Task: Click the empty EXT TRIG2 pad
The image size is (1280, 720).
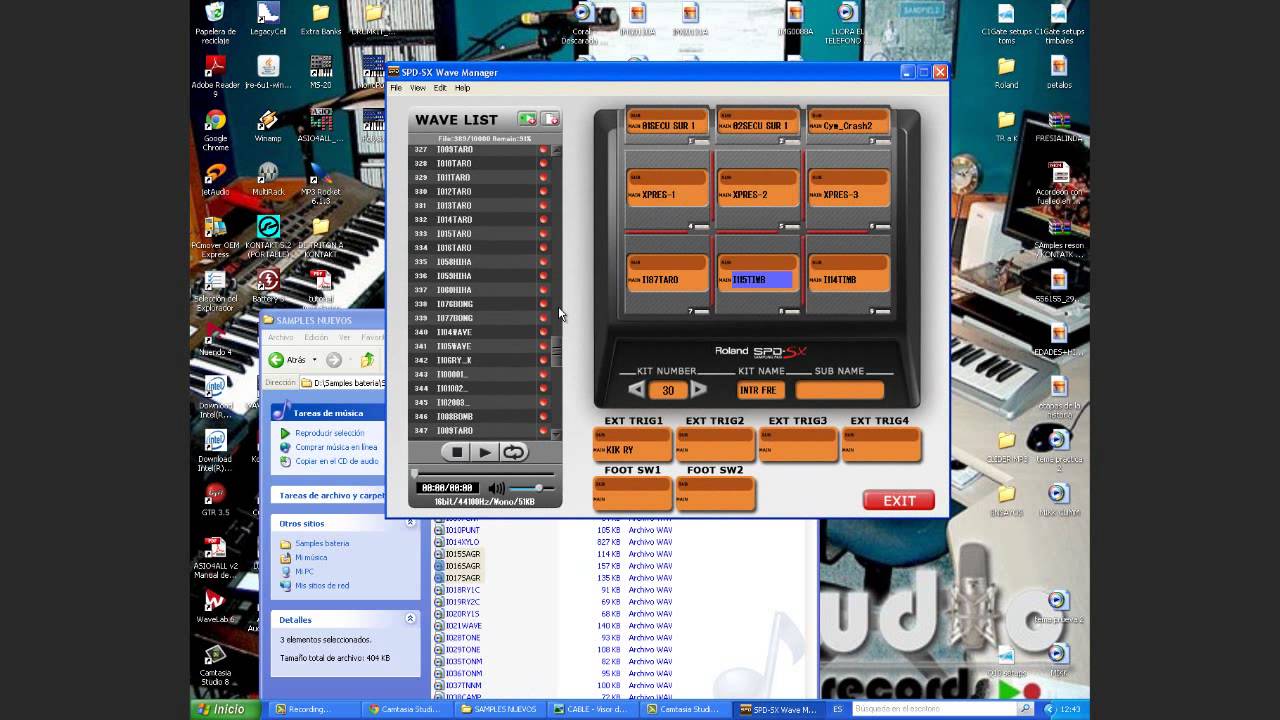Action: [x=715, y=443]
